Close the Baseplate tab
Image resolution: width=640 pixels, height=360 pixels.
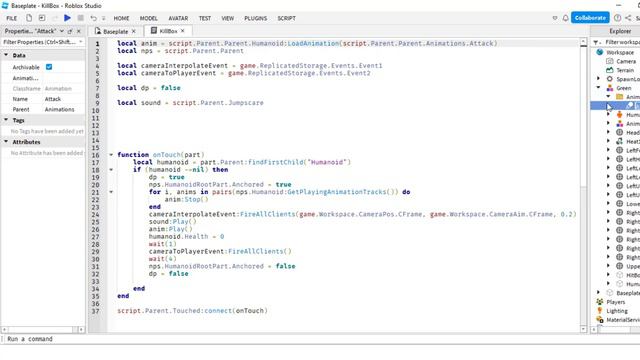point(133,31)
